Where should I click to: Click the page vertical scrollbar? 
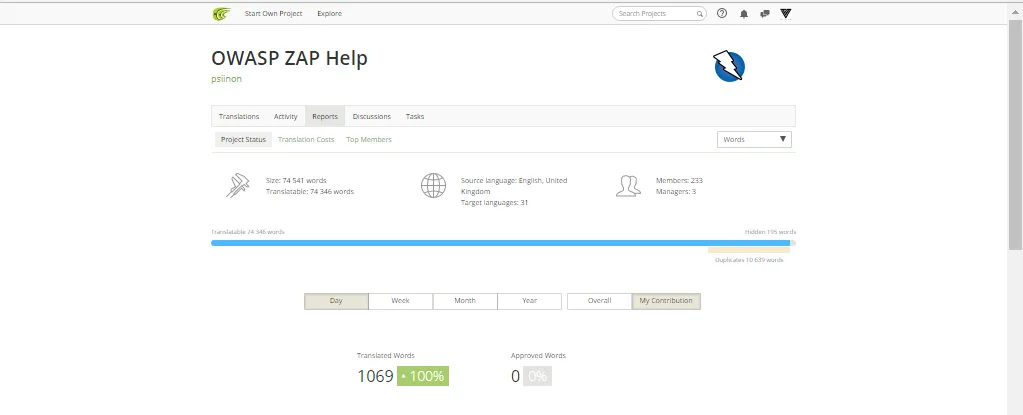[x=1015, y=137]
